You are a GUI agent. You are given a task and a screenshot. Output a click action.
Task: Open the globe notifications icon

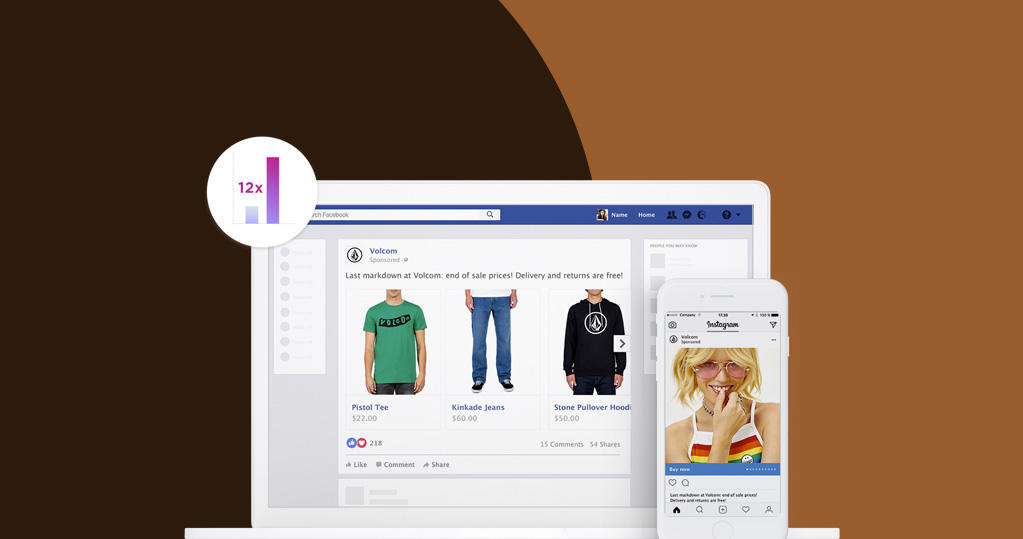pos(702,215)
